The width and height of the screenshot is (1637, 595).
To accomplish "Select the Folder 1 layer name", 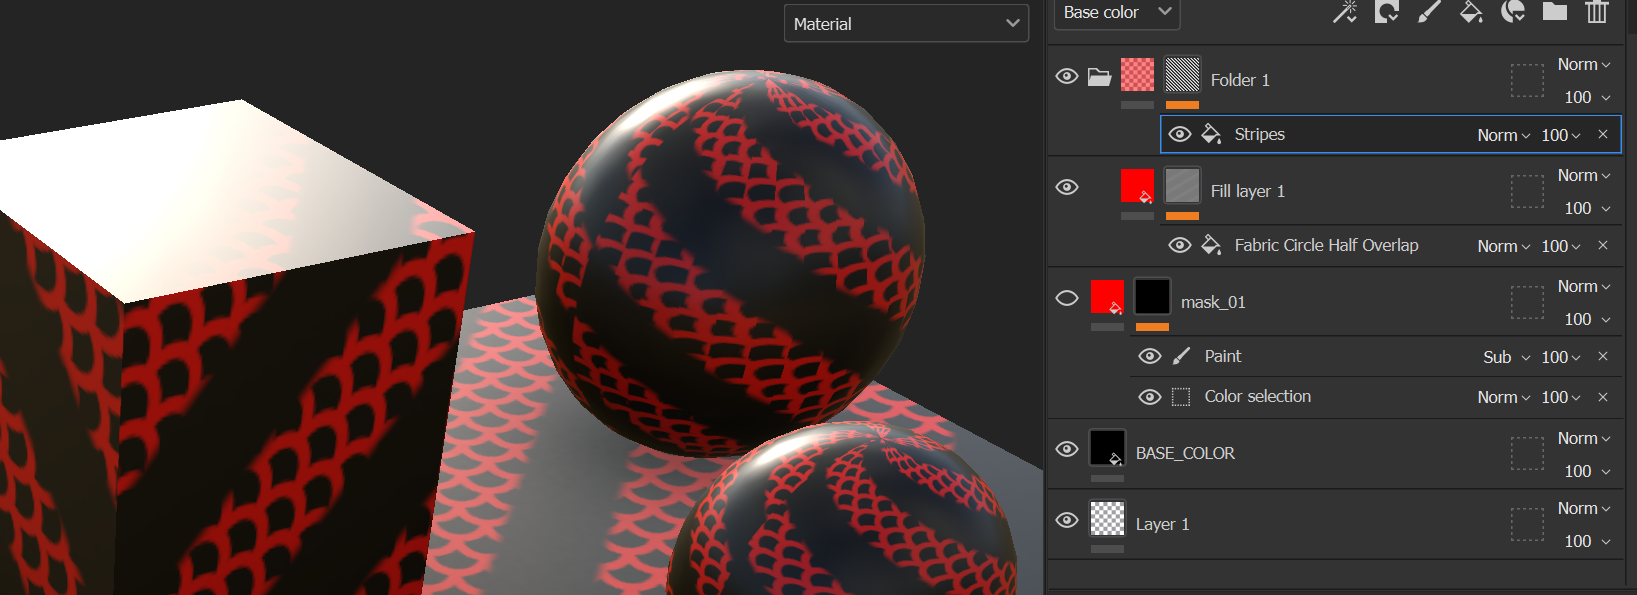I will (1240, 80).
